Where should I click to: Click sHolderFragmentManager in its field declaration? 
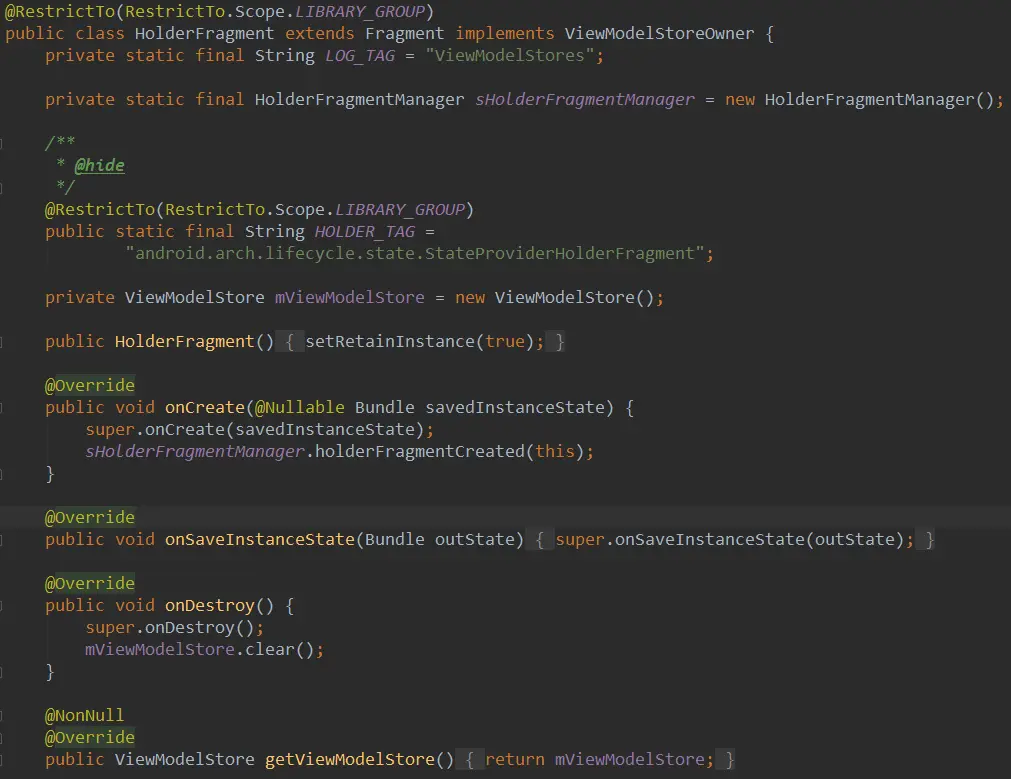(585, 99)
